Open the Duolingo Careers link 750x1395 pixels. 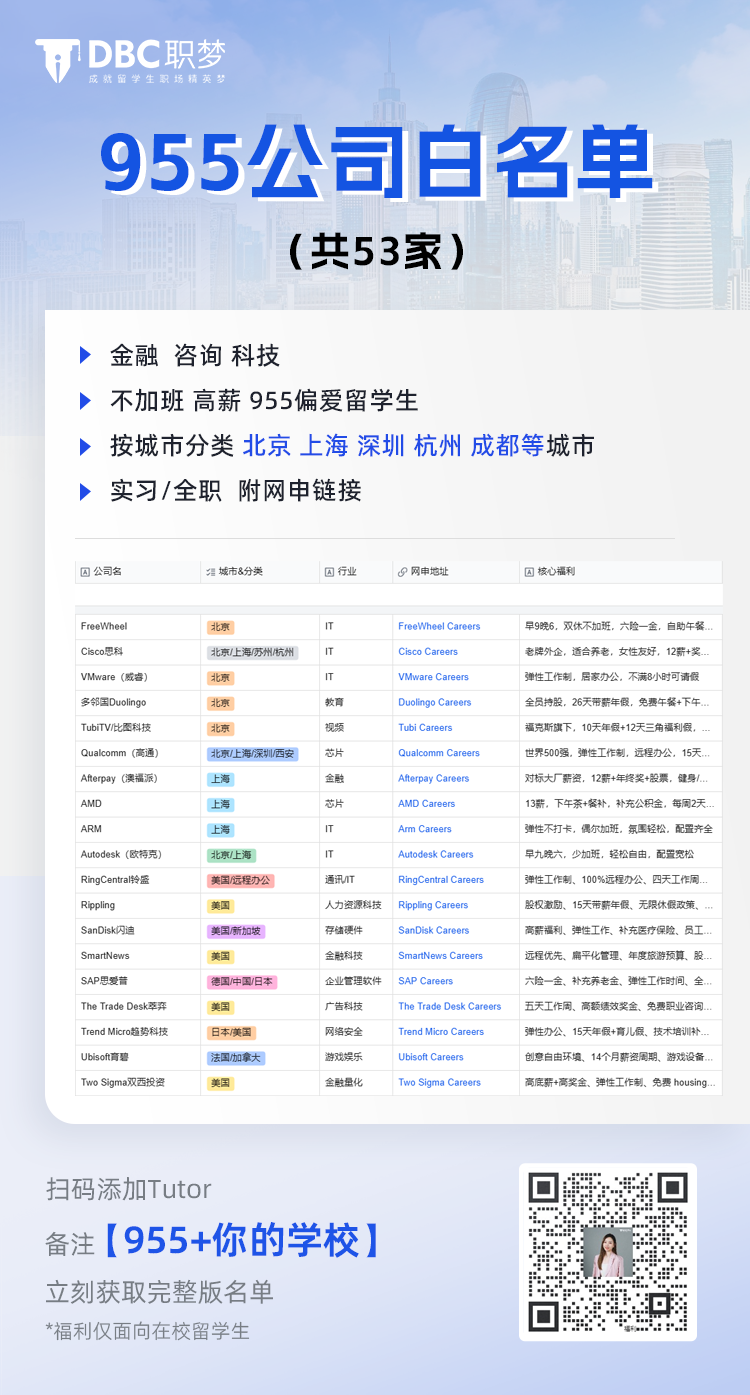click(435, 703)
